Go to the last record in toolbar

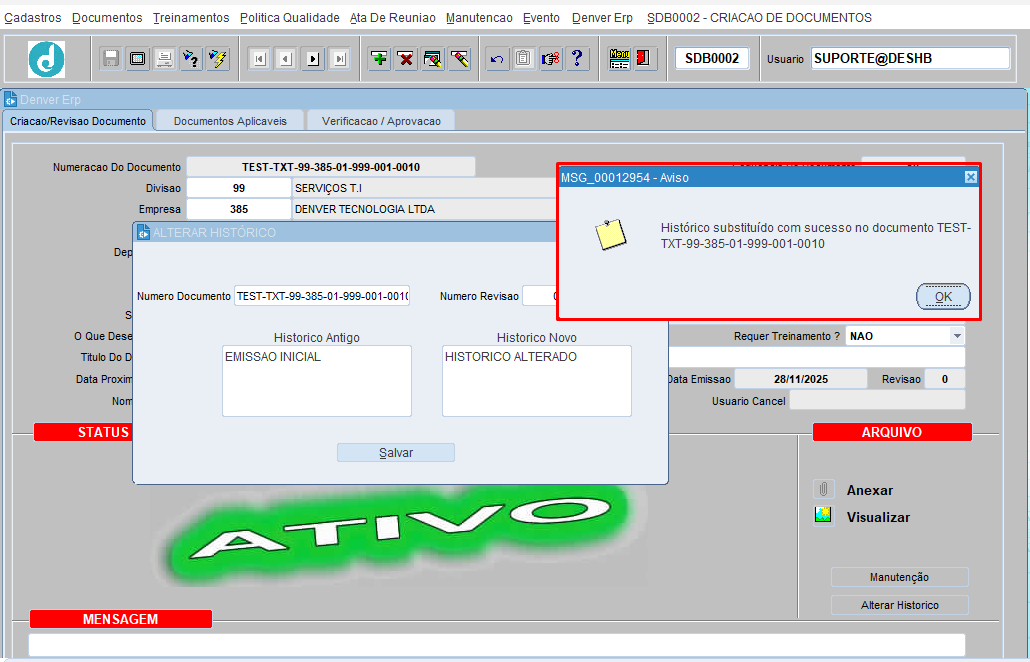(x=340, y=59)
